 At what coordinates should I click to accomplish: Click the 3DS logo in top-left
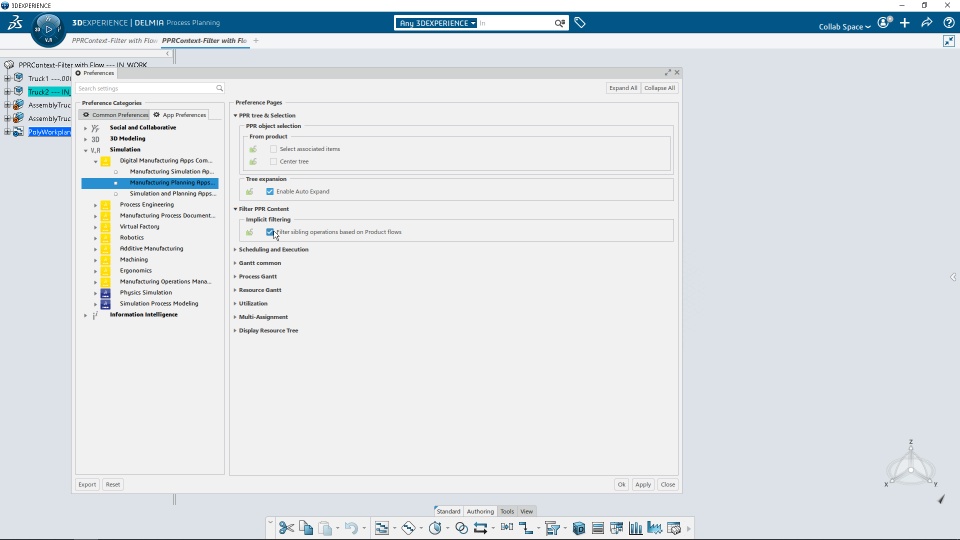click(x=15, y=23)
